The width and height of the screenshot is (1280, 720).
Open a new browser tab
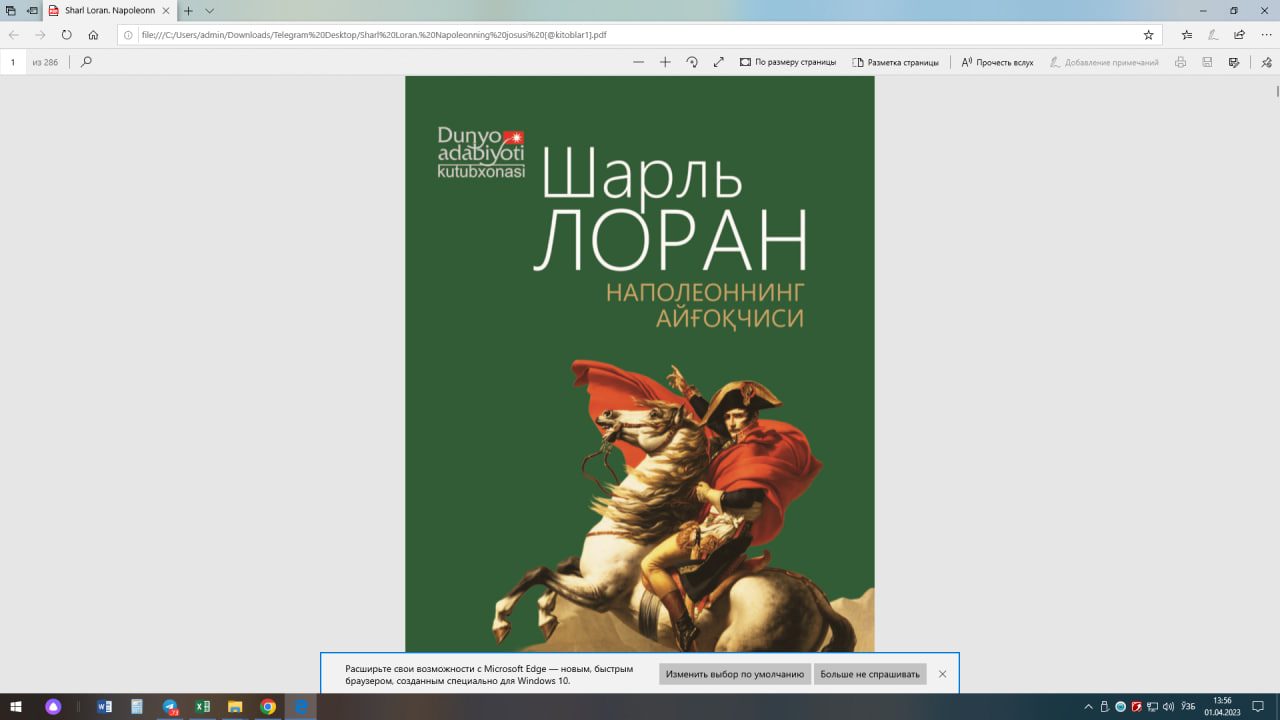[188, 11]
